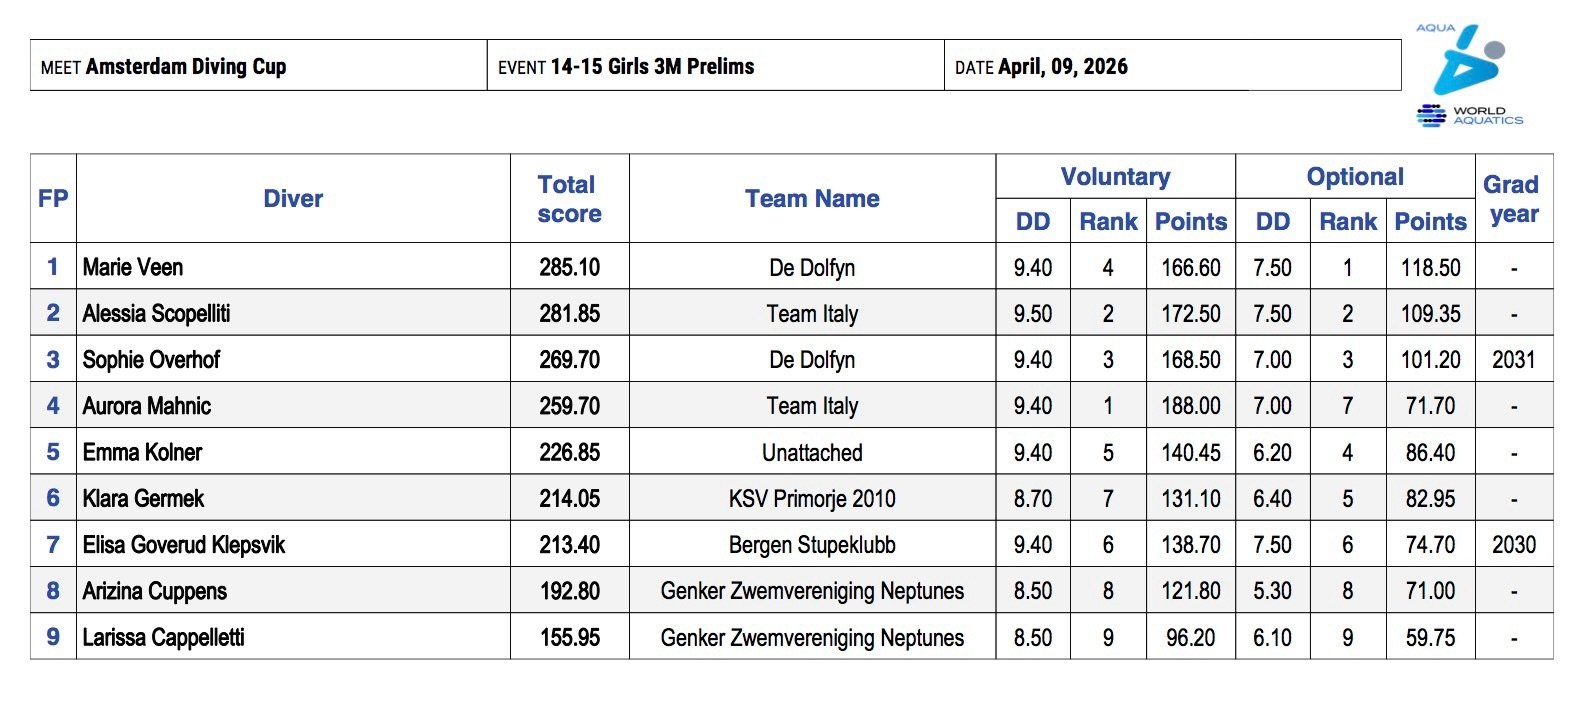Select Sophie Overhof's grad year 2031
Image resolution: width=1583 pixels, height=715 pixels.
click(1513, 359)
